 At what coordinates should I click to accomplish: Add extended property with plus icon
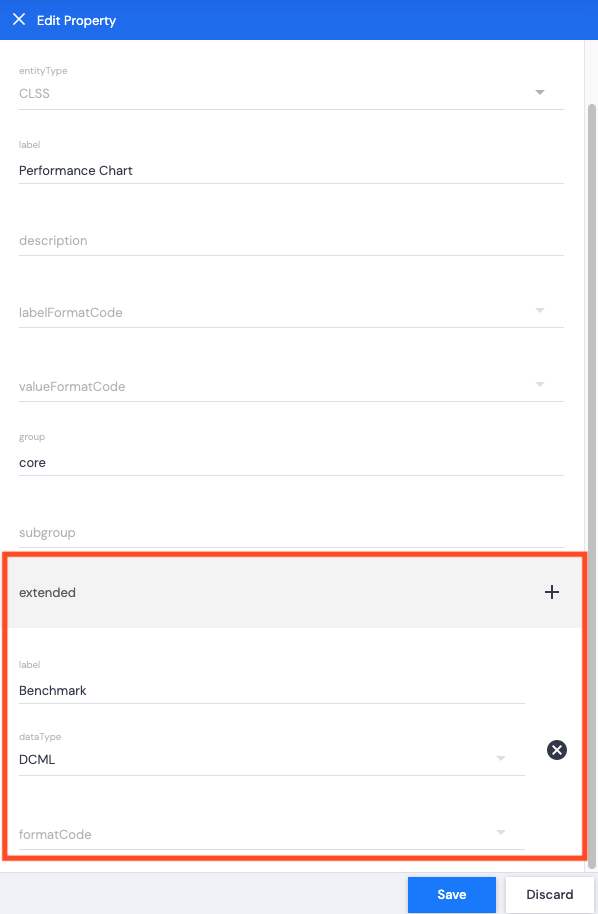click(x=551, y=592)
